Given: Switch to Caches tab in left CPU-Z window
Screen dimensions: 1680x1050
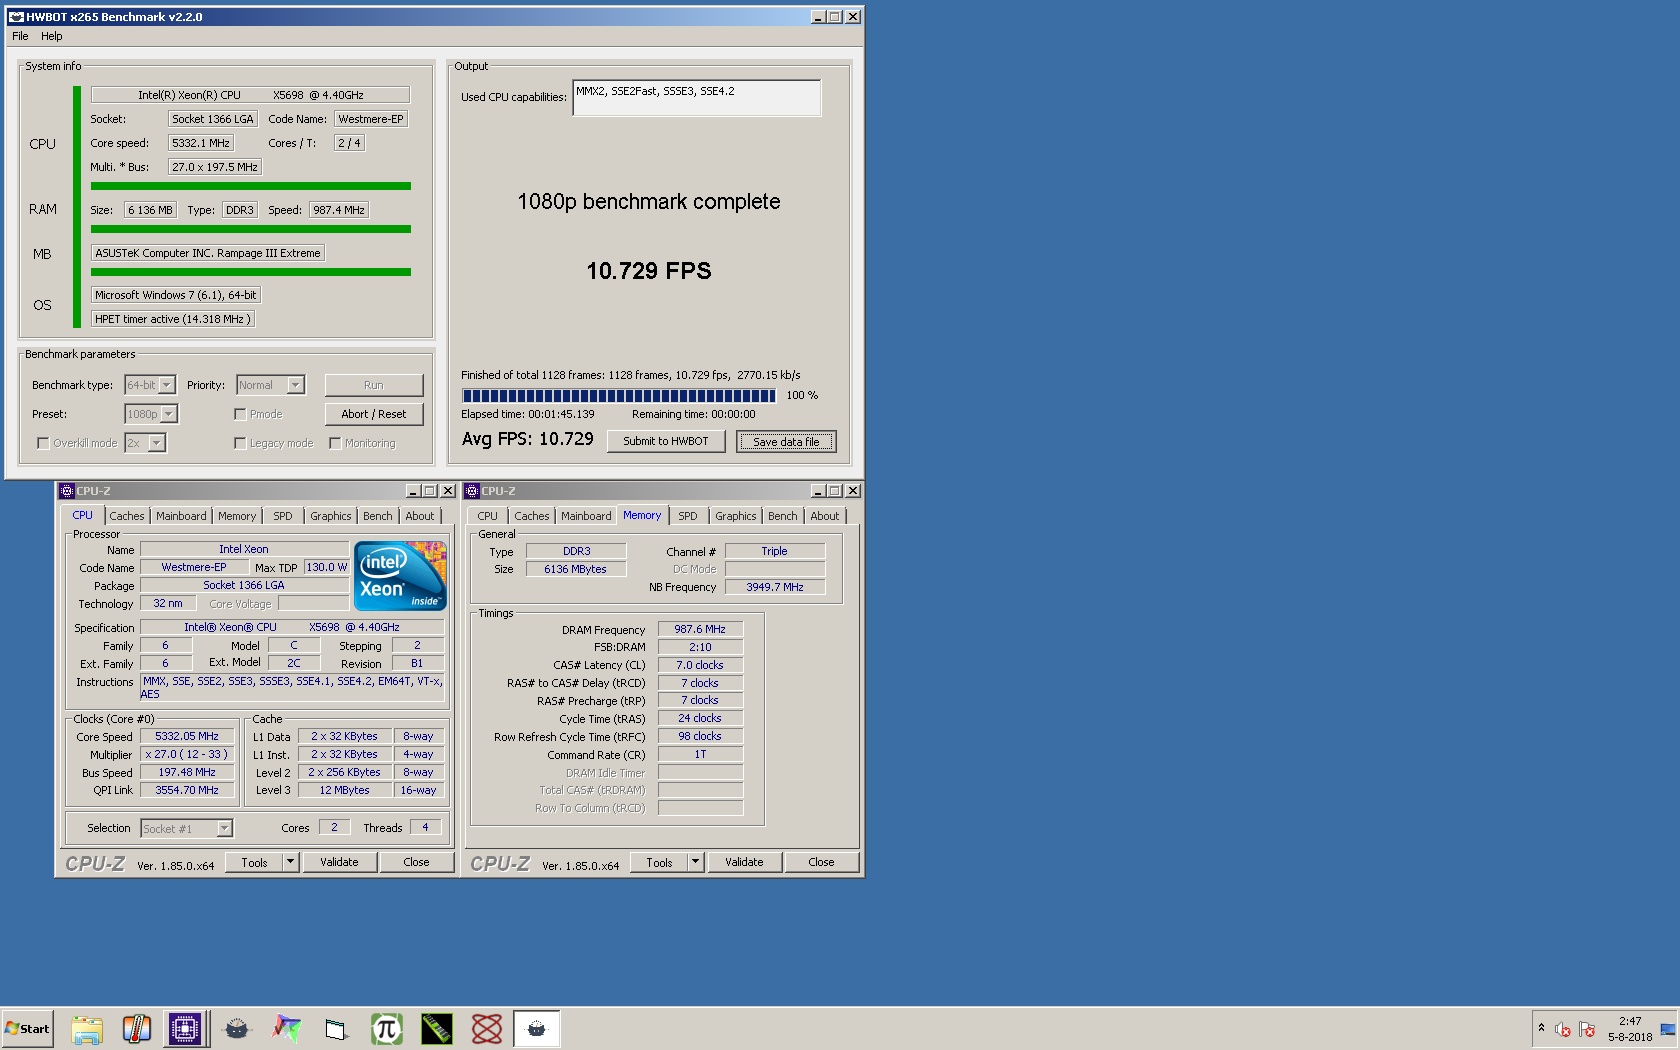Looking at the screenshot, I should (x=127, y=516).
